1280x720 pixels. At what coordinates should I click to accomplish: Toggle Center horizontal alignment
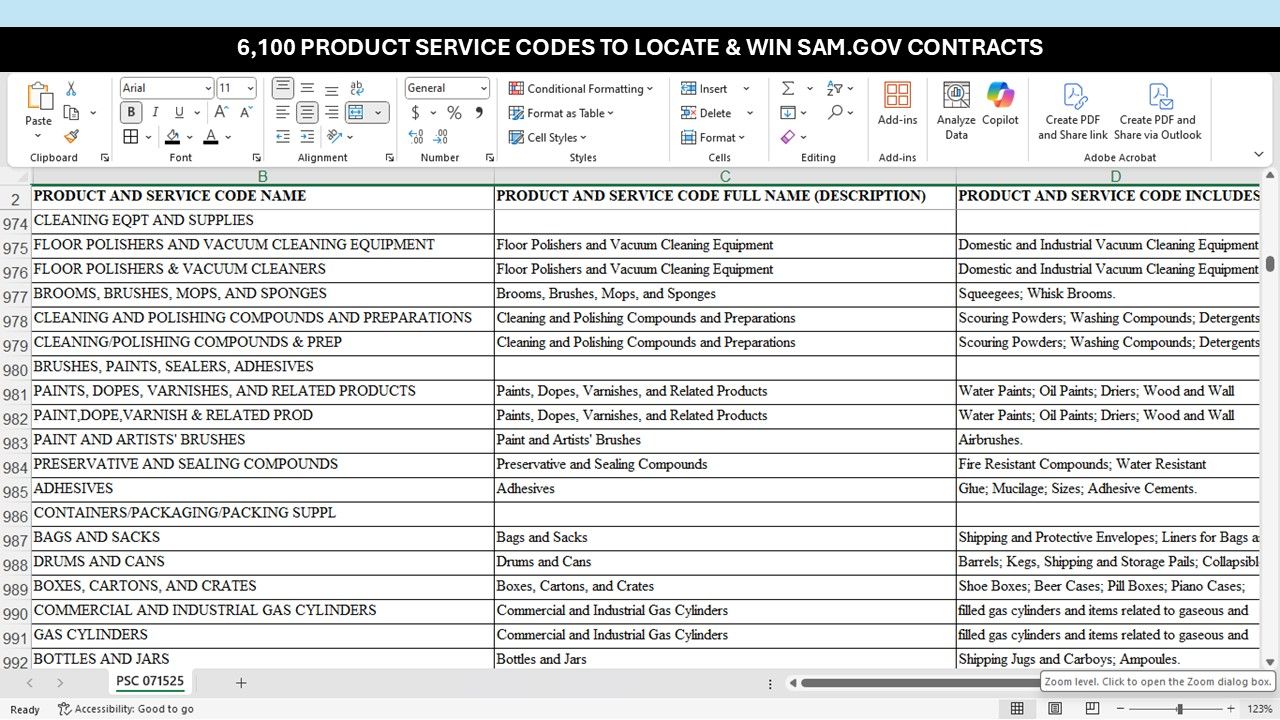(307, 113)
